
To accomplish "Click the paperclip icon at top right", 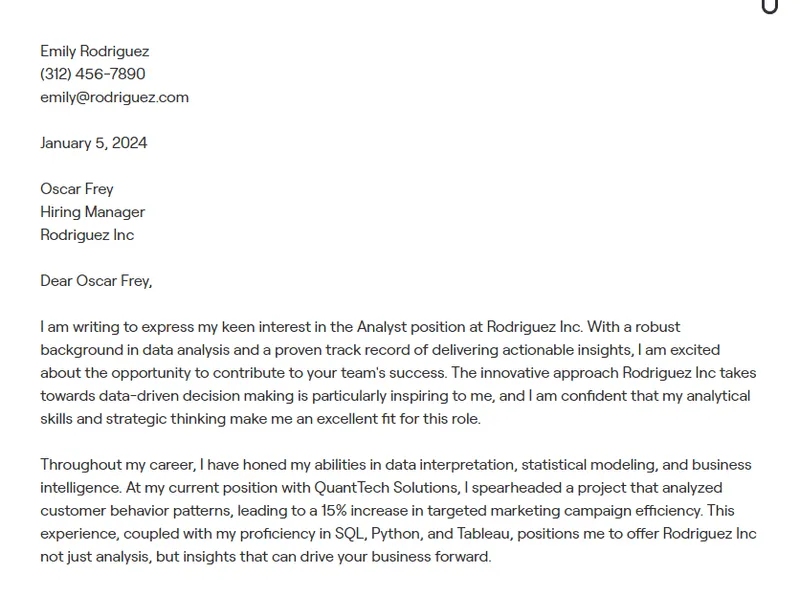I will click(x=769, y=6).
